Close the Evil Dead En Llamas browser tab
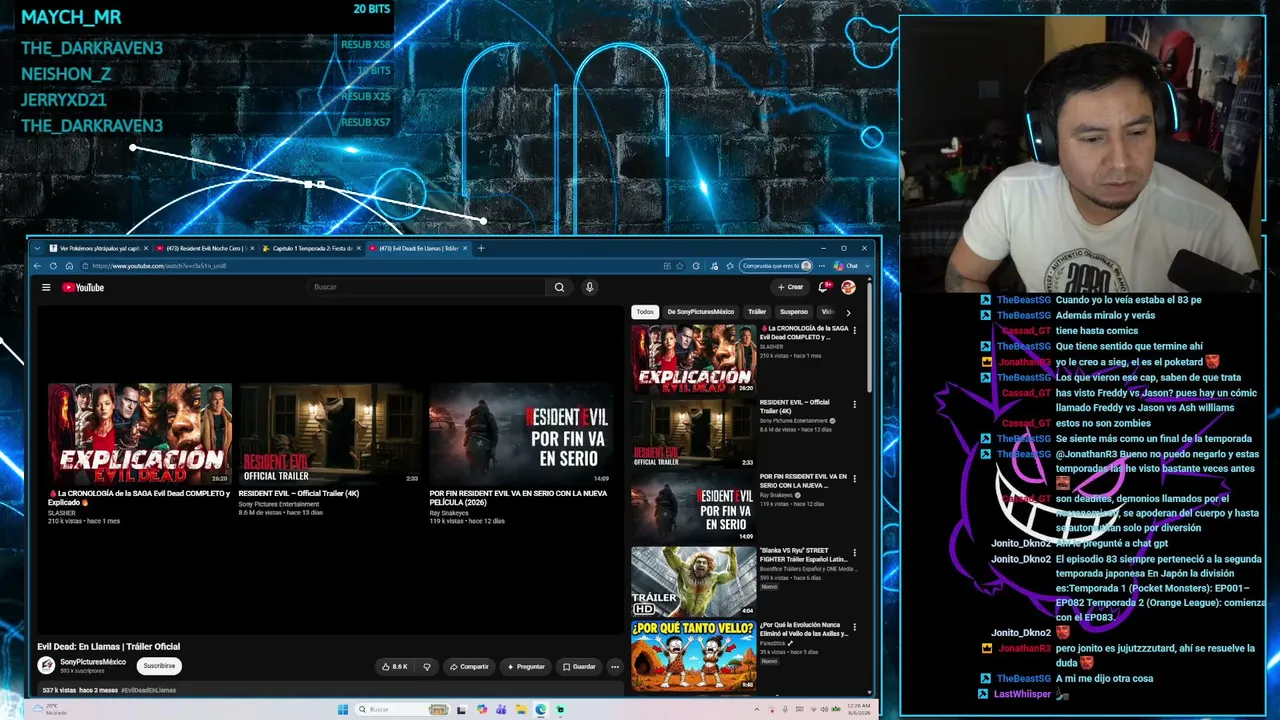This screenshot has width=1280, height=720. 467,248
